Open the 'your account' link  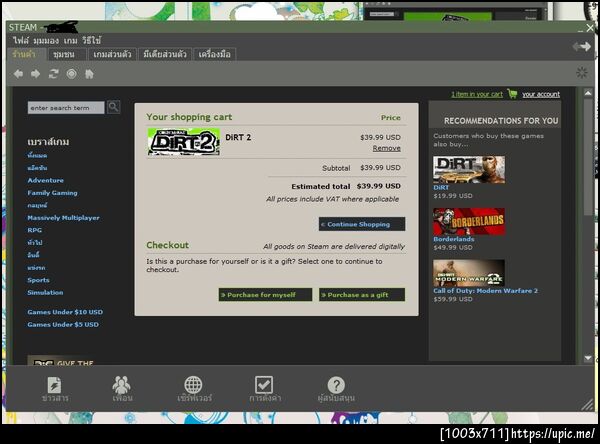tap(541, 94)
